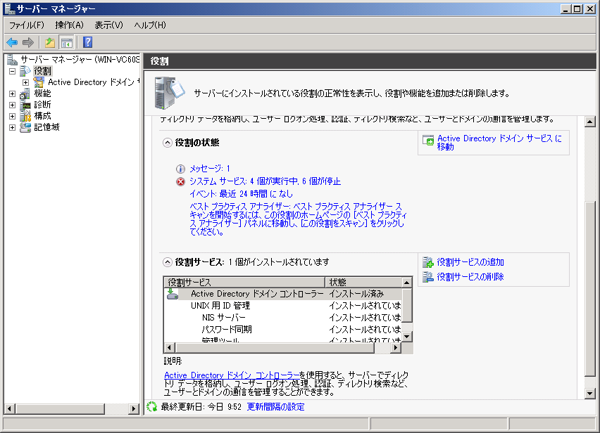Image resolution: width=600 pixels, height=433 pixels.
Task: Click the information icon beside メッセージ
Action: pos(180,169)
